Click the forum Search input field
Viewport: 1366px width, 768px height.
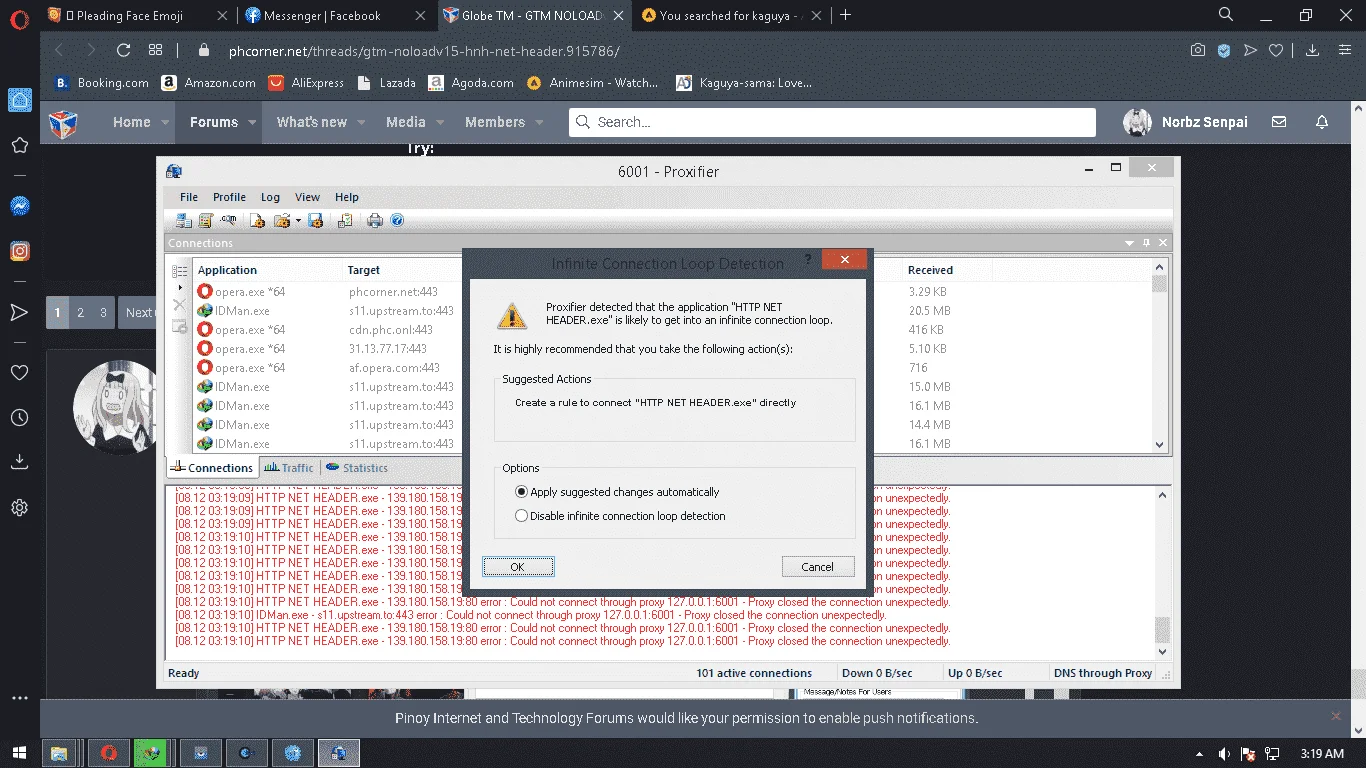click(x=832, y=122)
